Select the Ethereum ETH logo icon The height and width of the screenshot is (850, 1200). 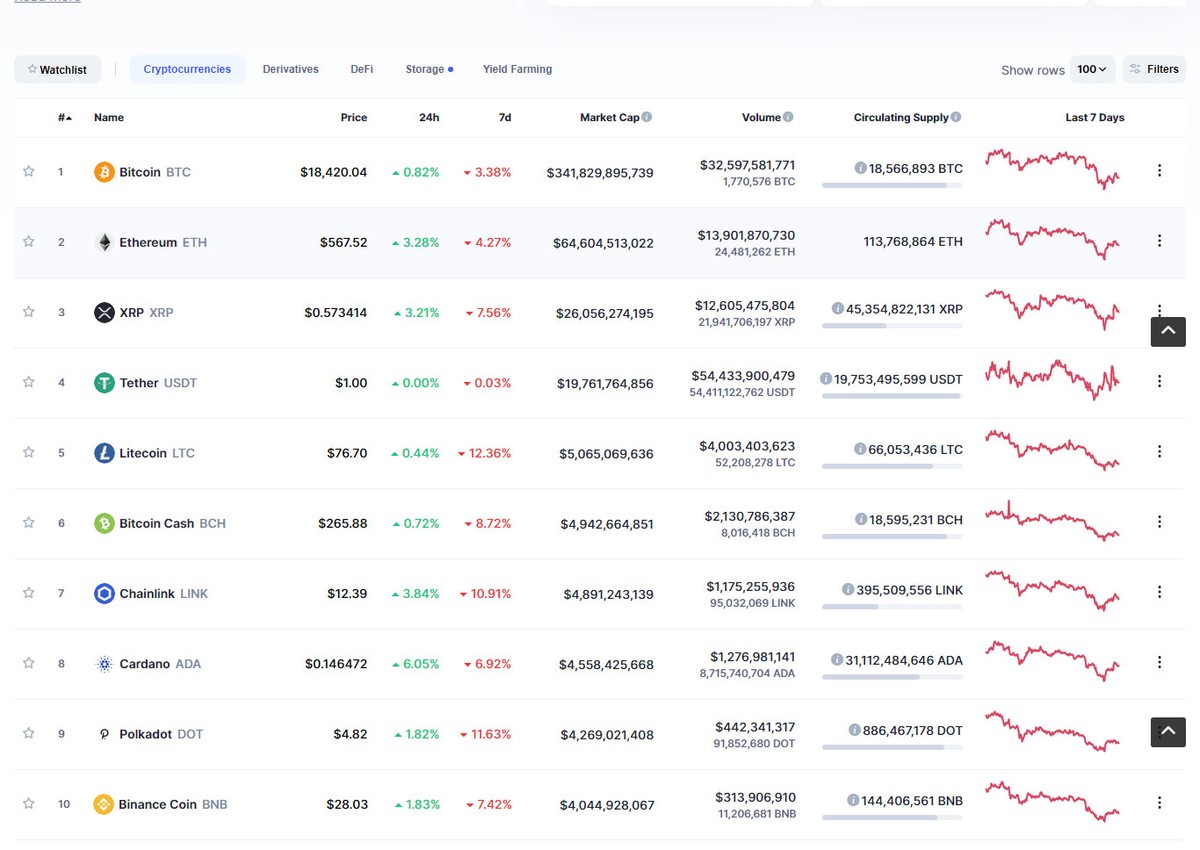[x=104, y=241]
